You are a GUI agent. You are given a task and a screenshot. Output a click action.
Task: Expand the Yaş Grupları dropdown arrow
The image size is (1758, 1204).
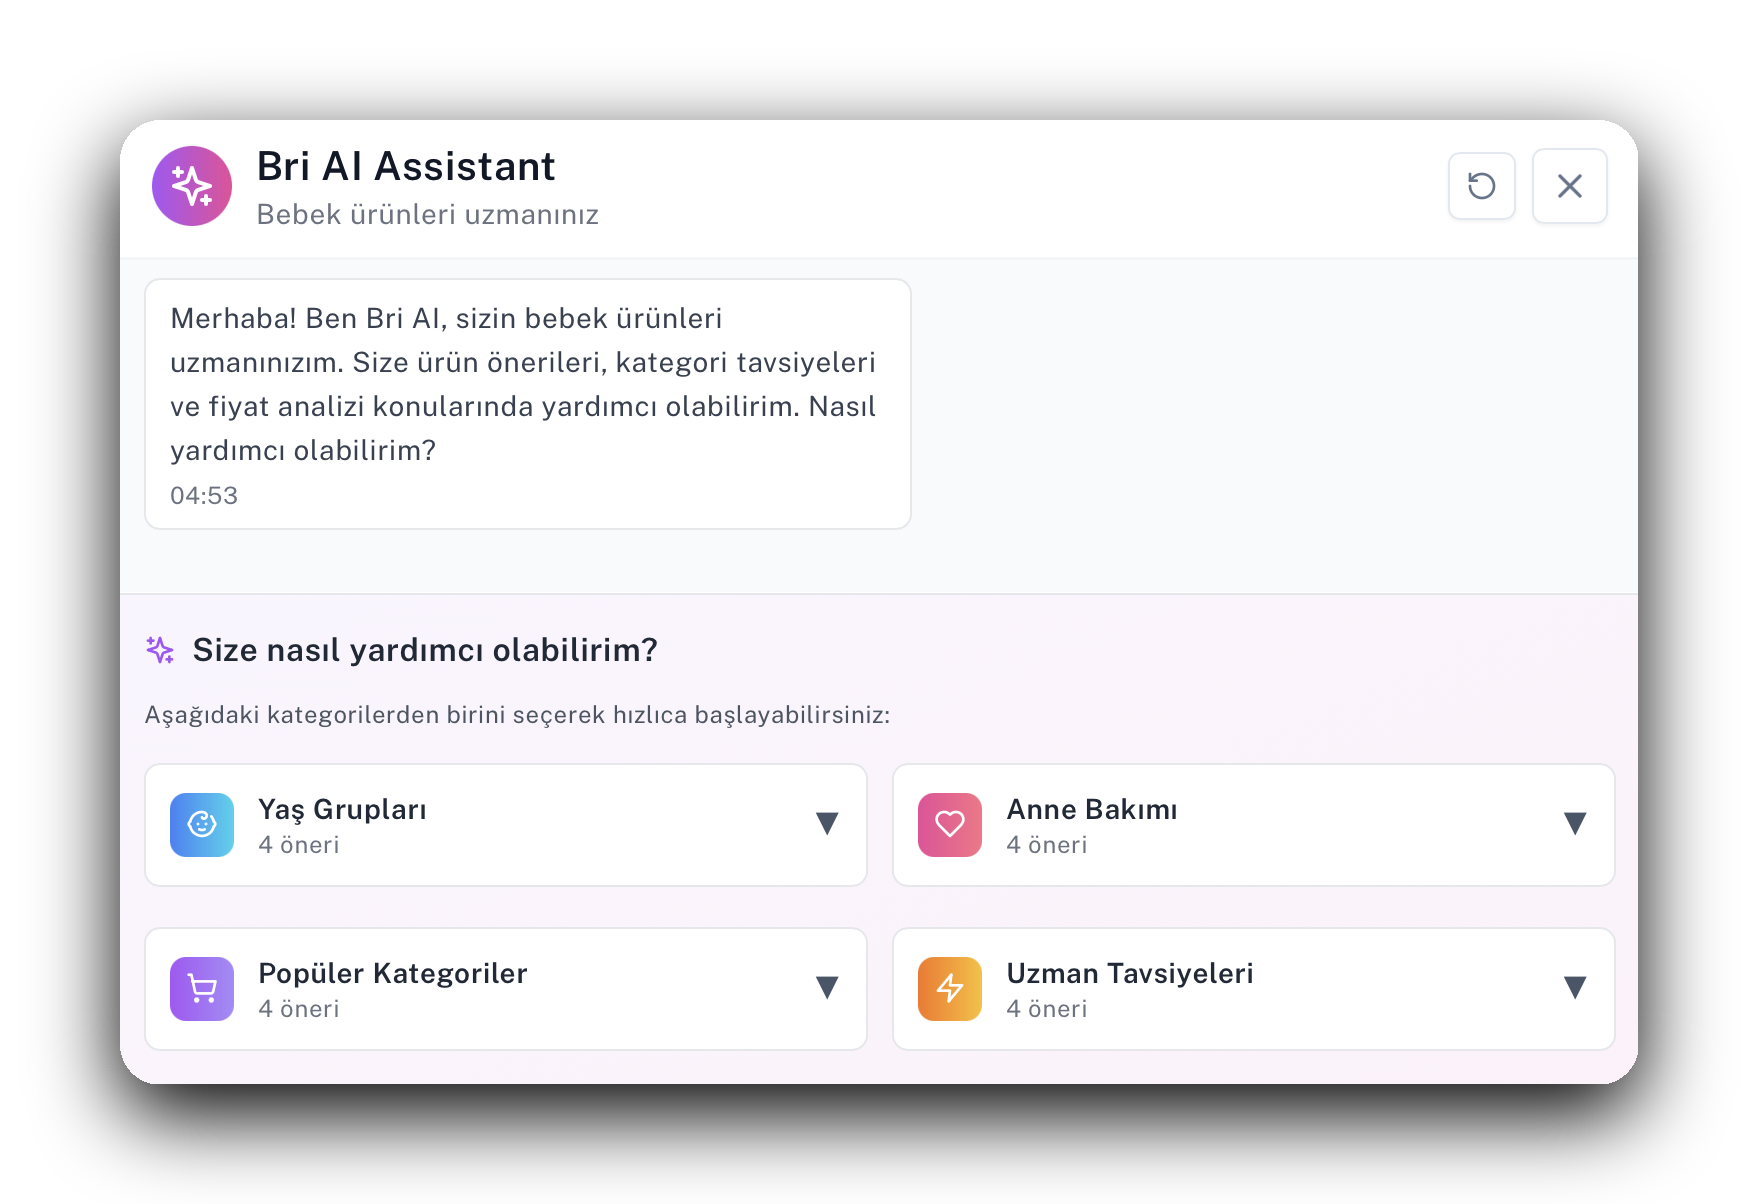[827, 824]
